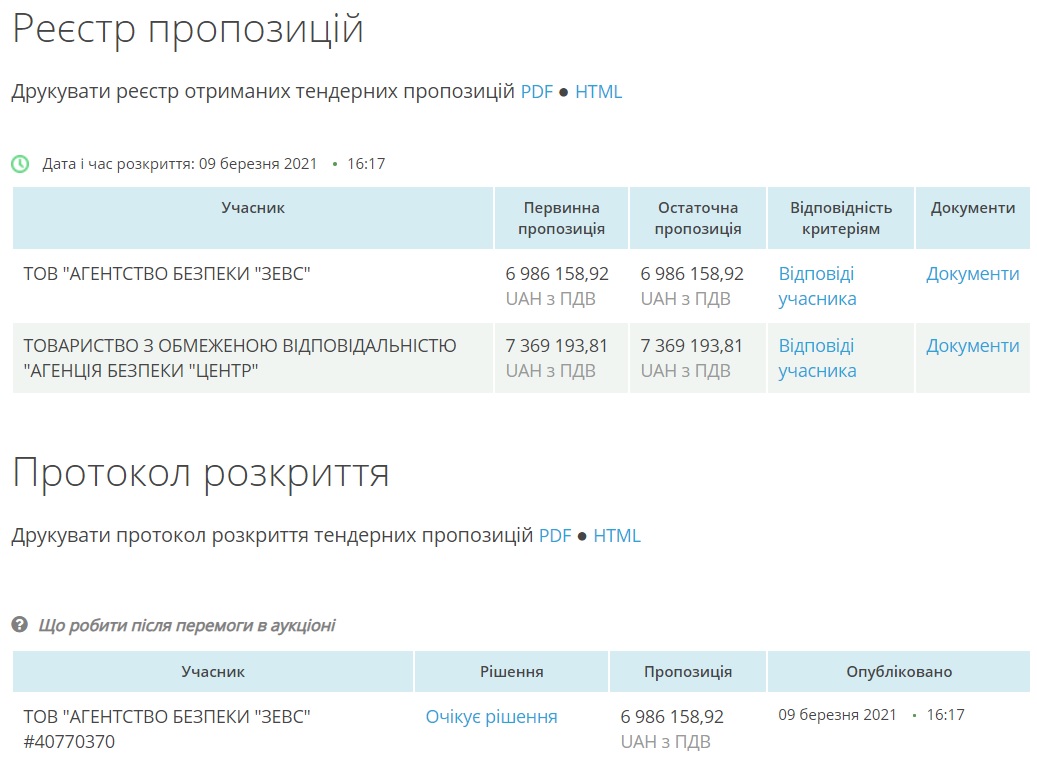Click the Опубліковано column header

click(898, 672)
